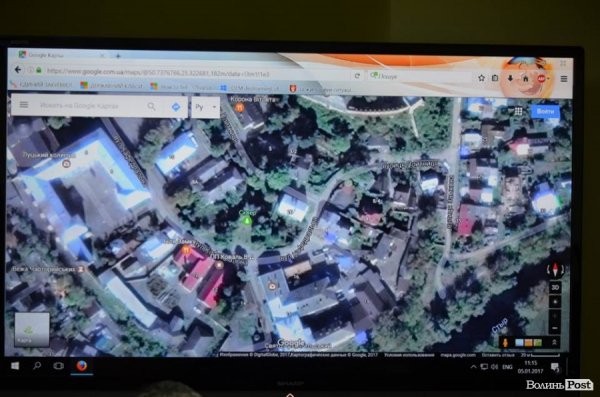
Task: Close the Google Карты tab
Action: point(102,55)
